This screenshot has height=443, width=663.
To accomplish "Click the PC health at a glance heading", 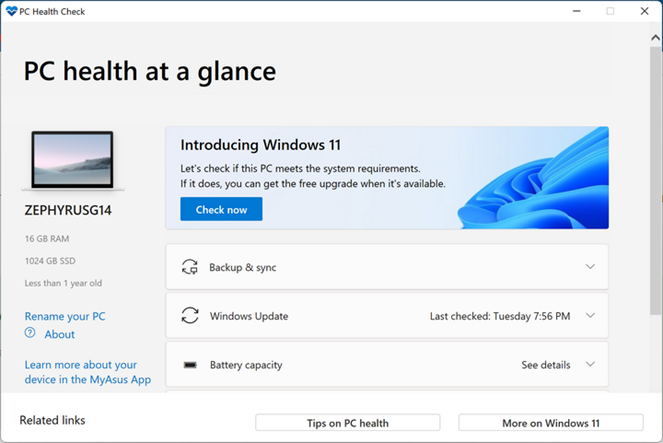I will point(150,71).
